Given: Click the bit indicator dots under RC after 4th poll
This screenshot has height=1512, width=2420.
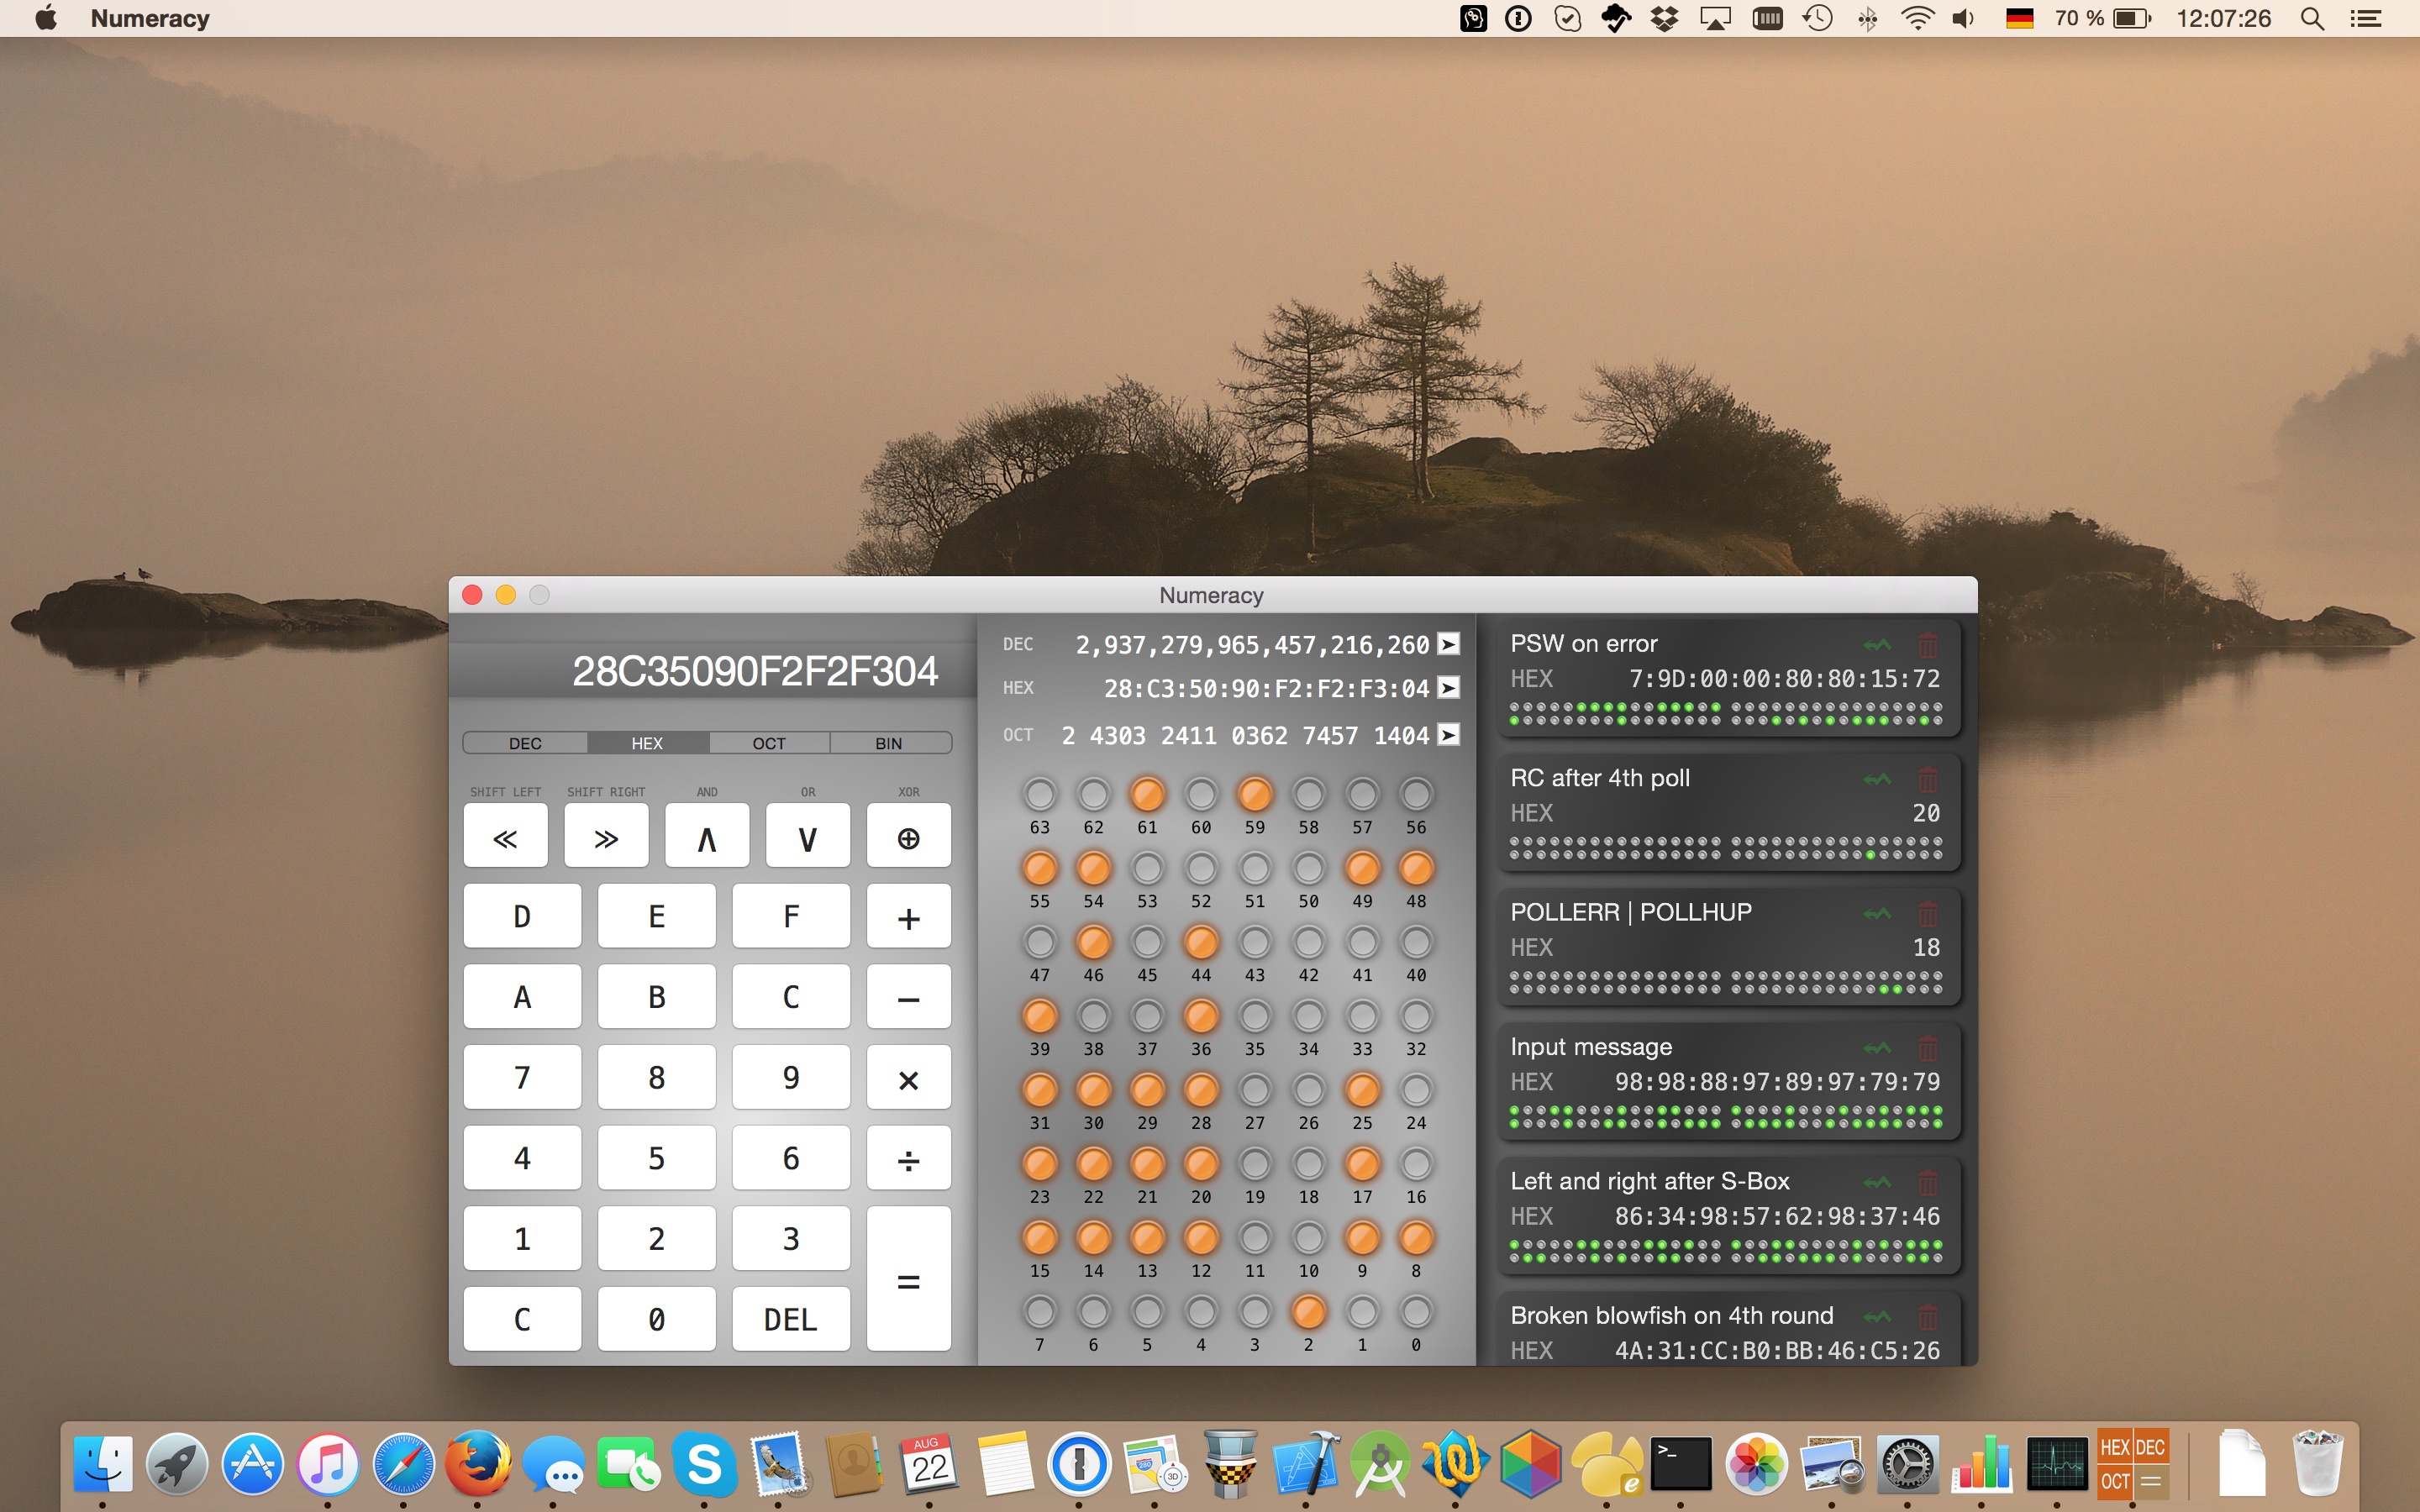Looking at the screenshot, I should click(x=1726, y=848).
